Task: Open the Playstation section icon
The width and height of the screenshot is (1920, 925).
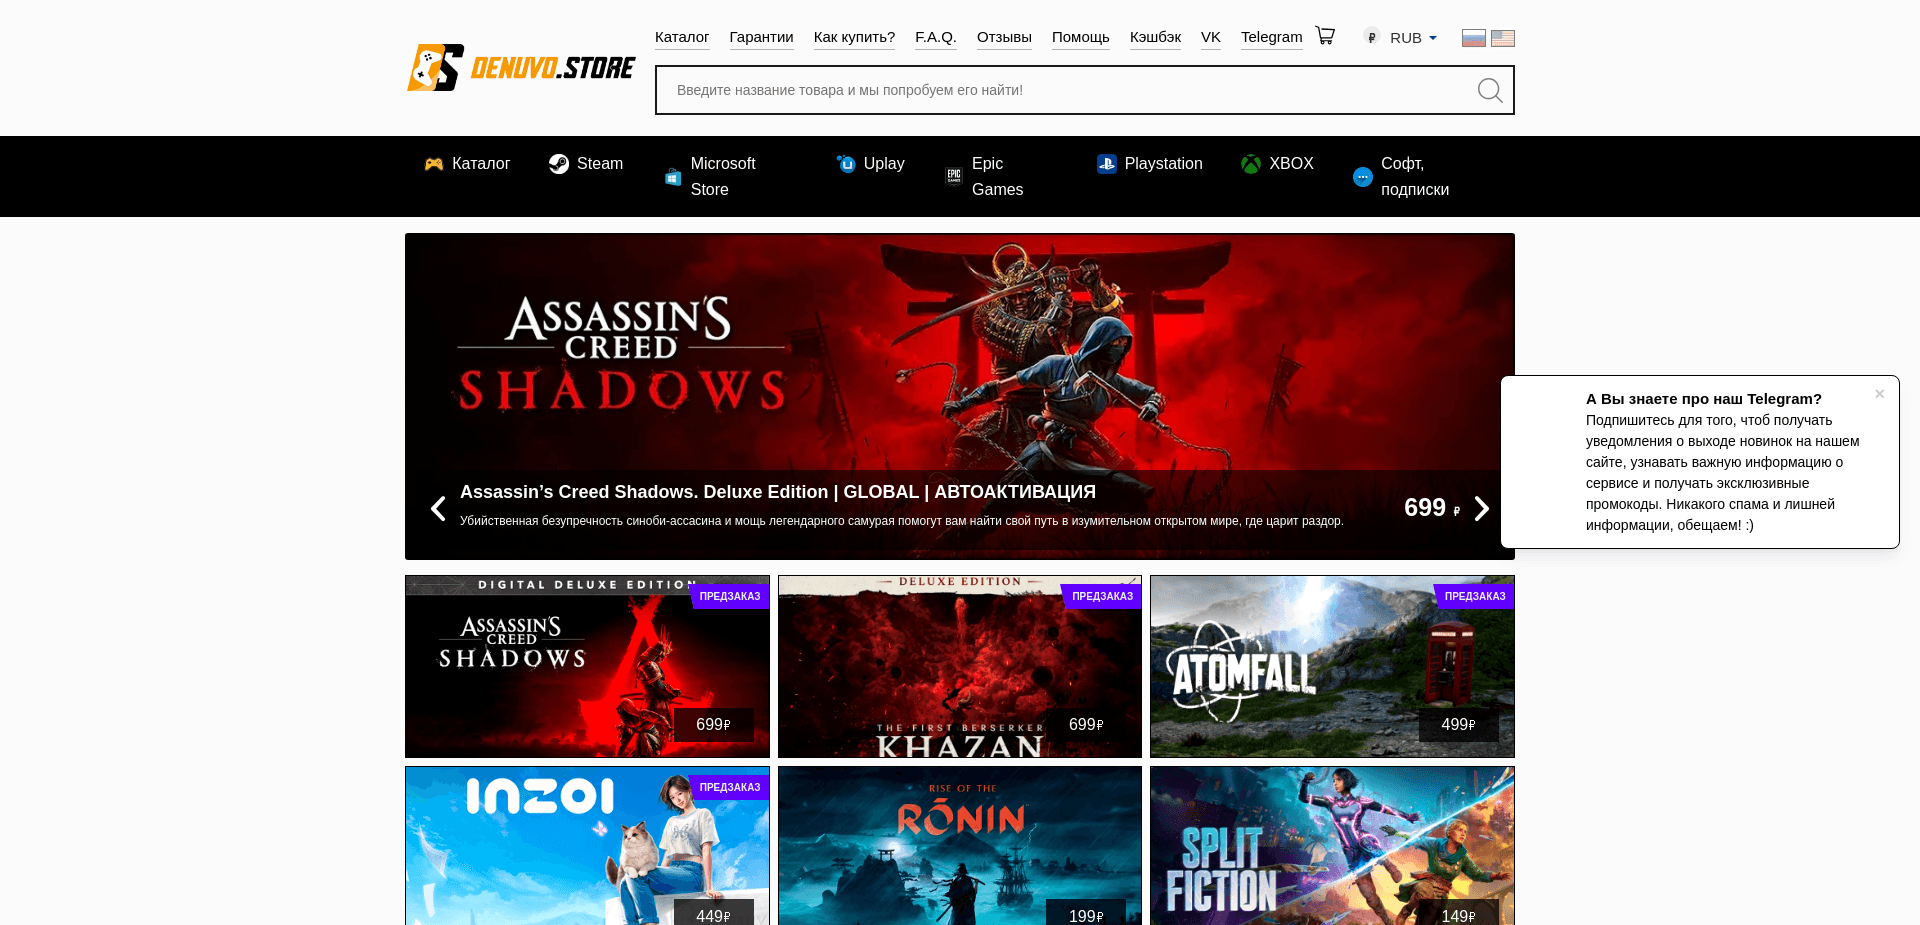Action: tap(1106, 163)
